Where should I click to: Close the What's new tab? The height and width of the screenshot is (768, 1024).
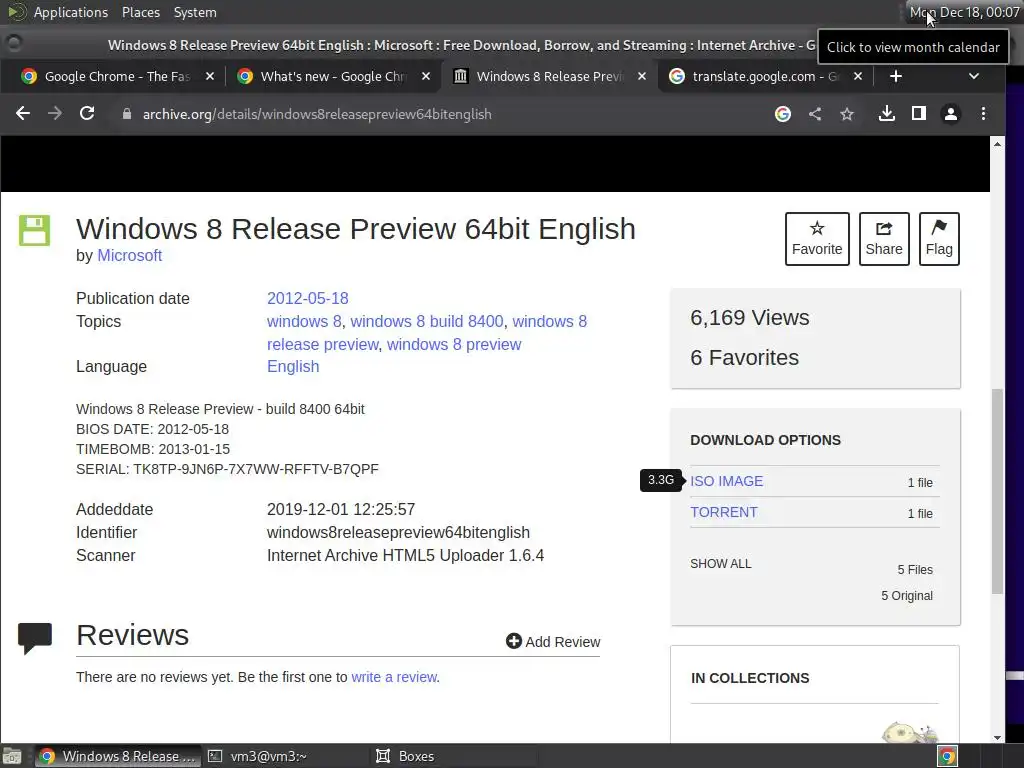click(x=426, y=76)
